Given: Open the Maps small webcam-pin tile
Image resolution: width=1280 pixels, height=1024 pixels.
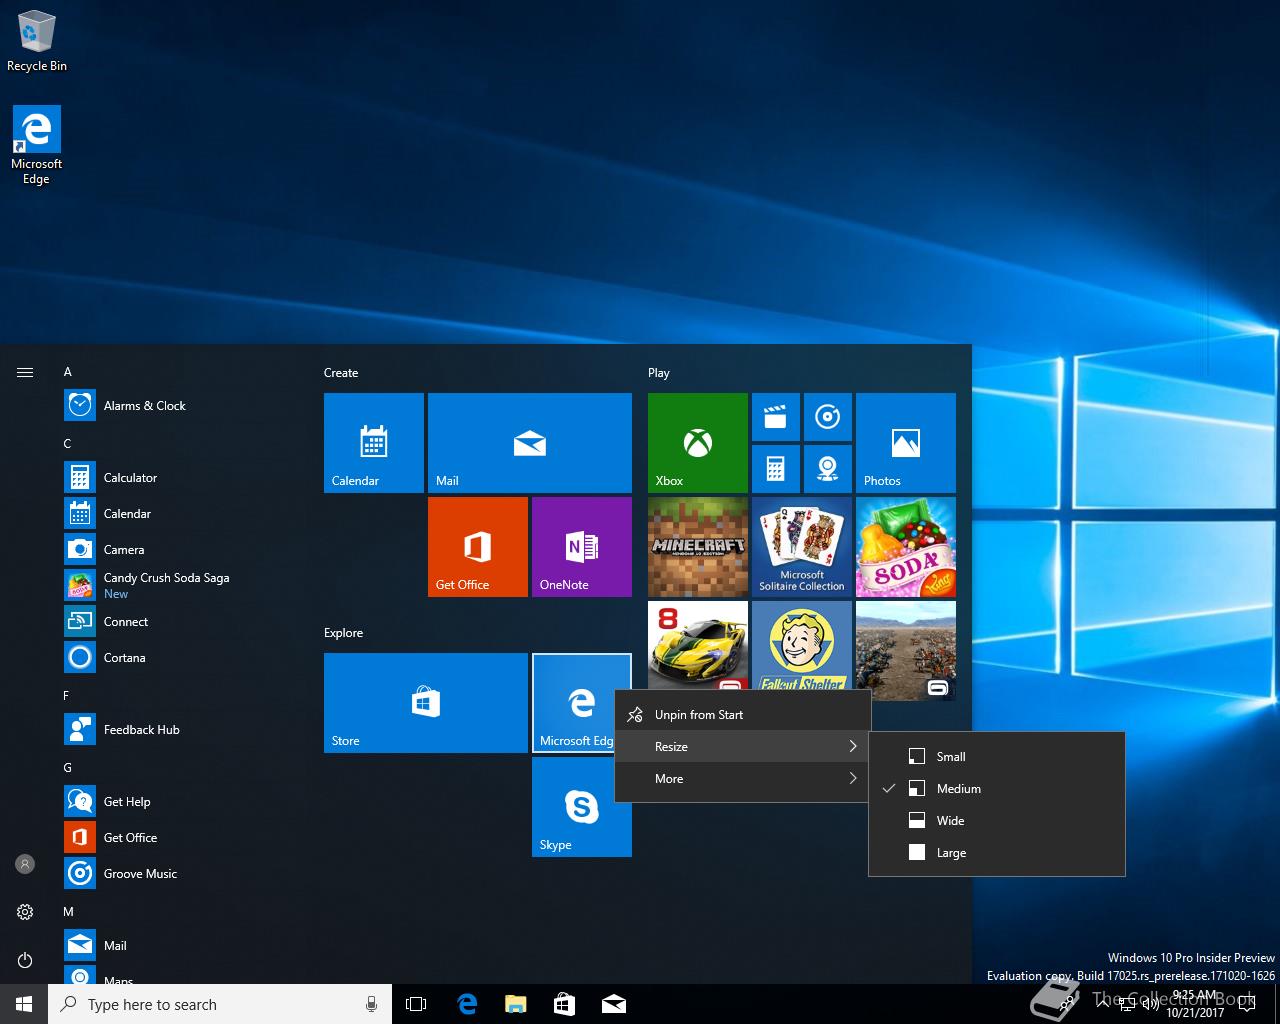Looking at the screenshot, I should click(828, 469).
